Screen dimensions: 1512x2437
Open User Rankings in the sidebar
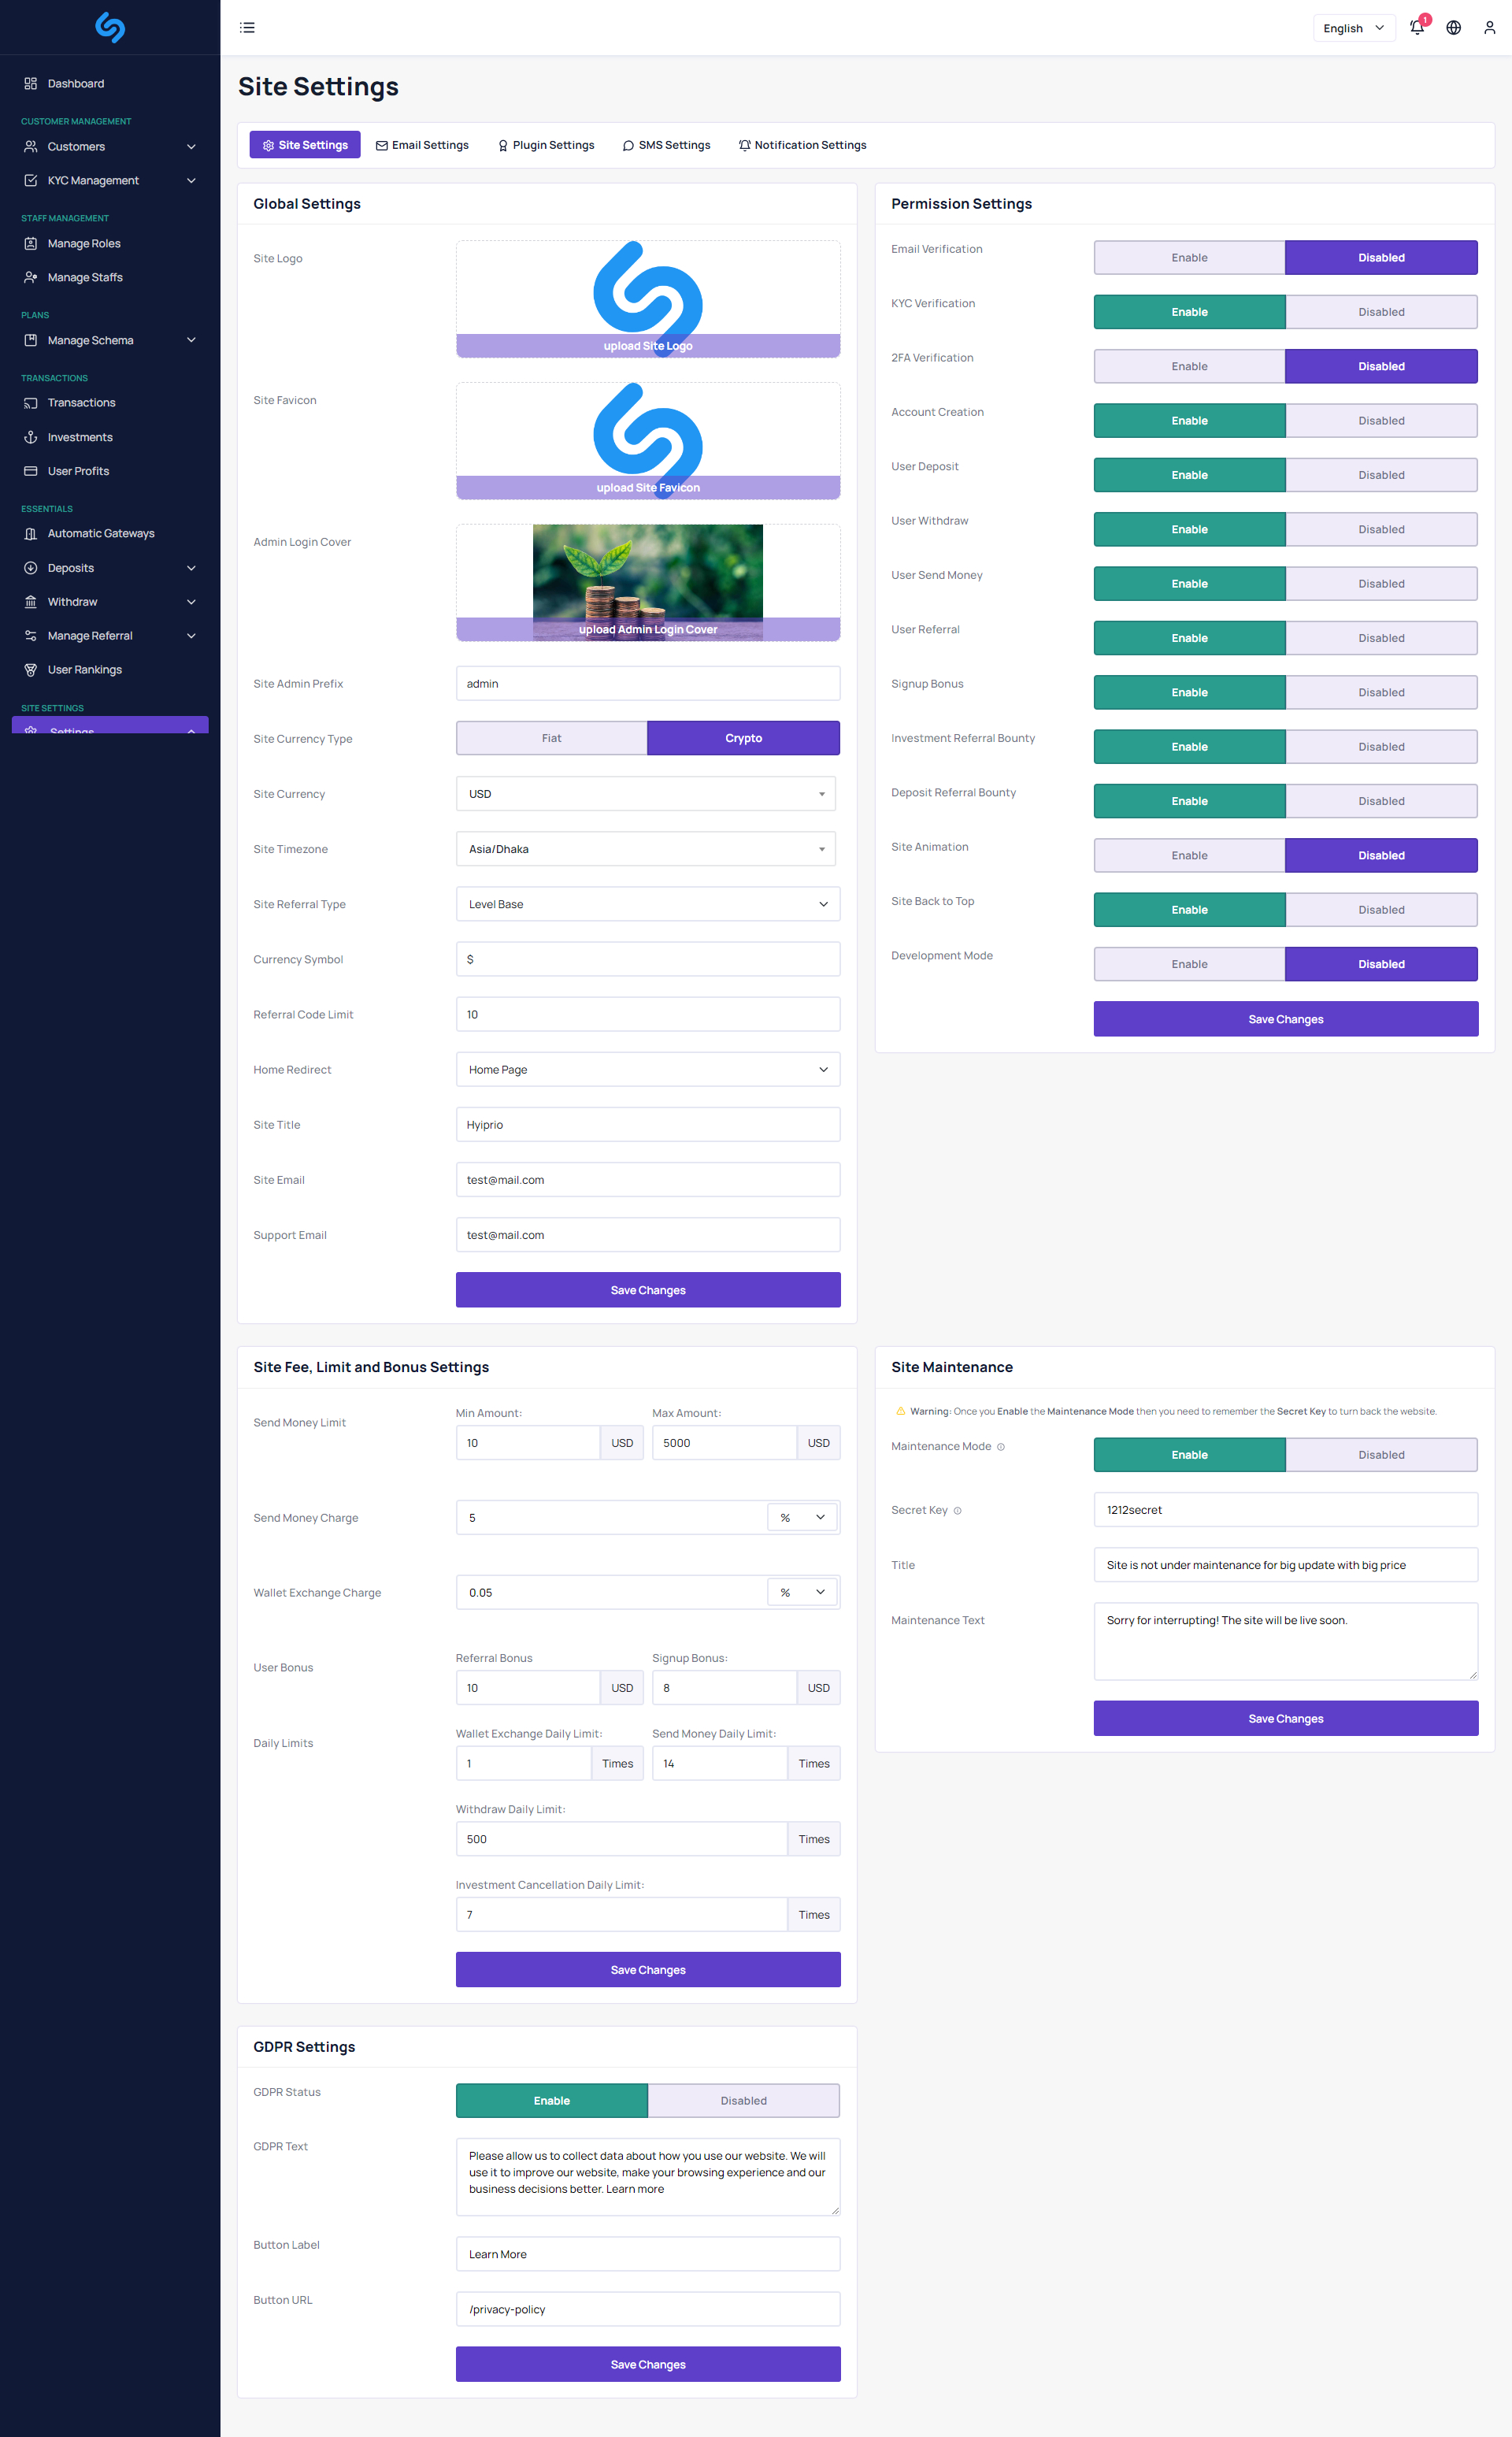point(84,670)
